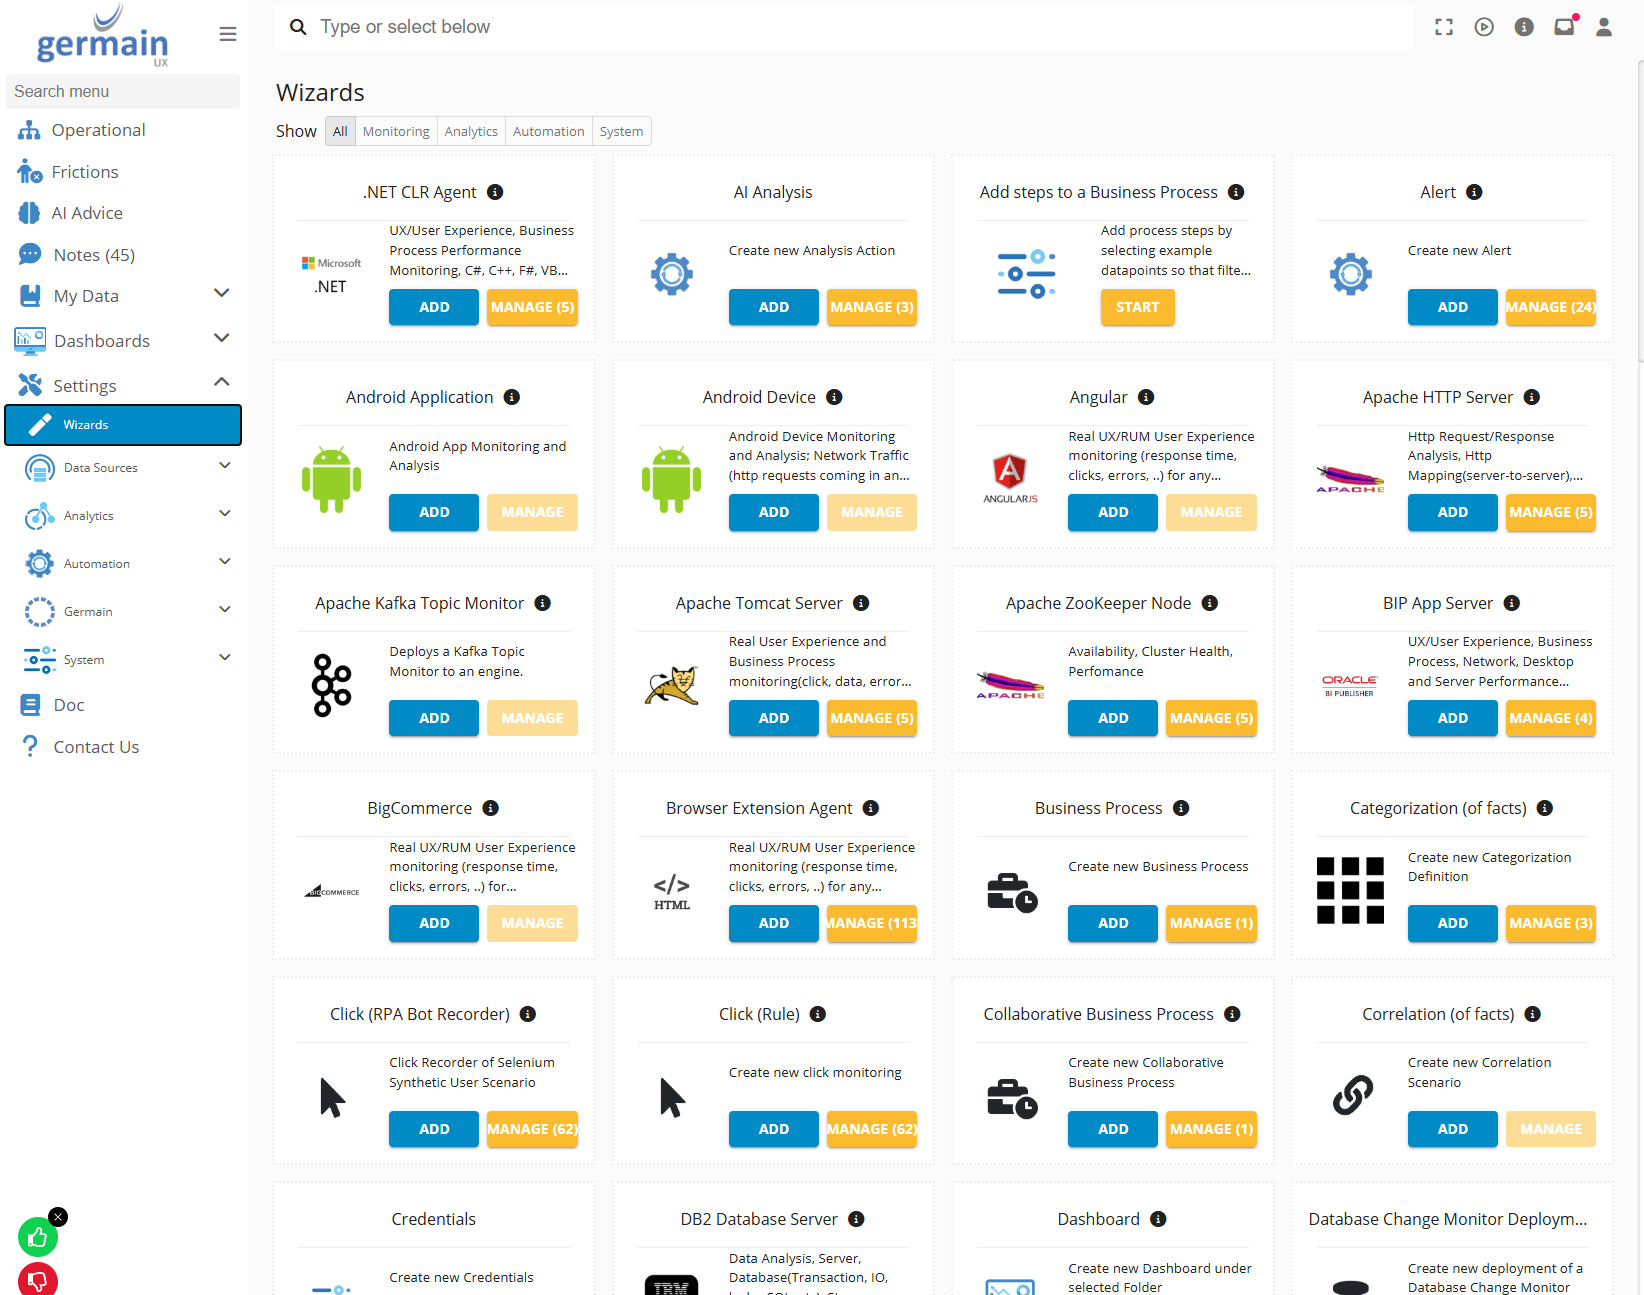
Task: Expand the My Data menu
Action: click(222, 294)
